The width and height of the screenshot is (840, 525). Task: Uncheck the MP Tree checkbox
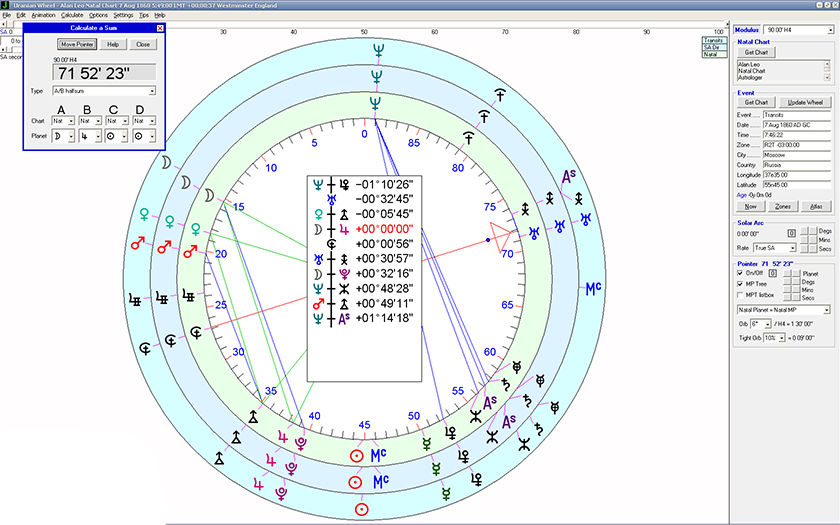tap(739, 282)
